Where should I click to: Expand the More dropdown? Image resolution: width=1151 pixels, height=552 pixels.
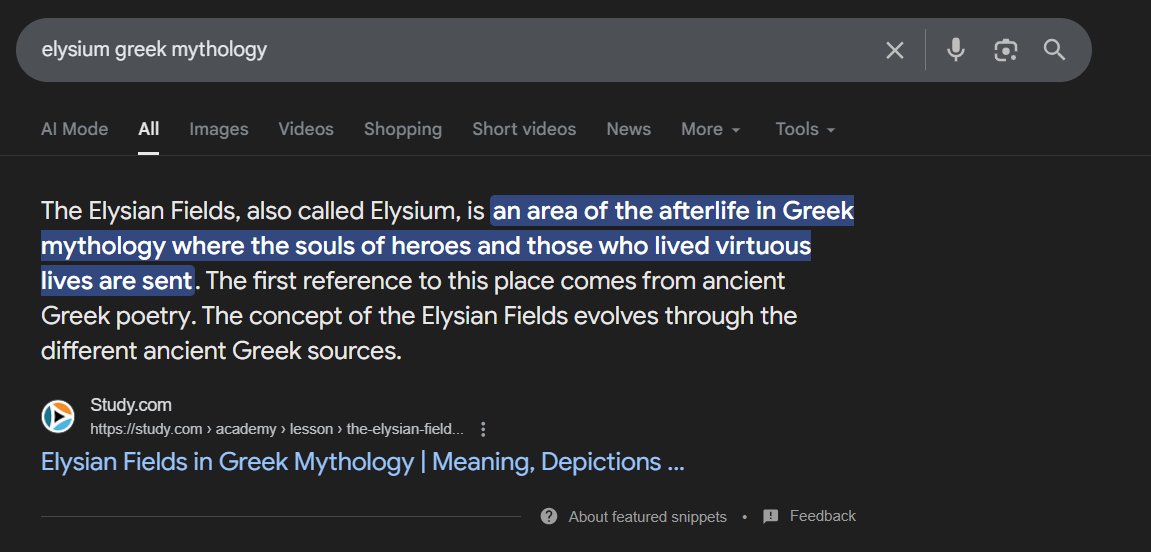pyautogui.click(x=711, y=129)
